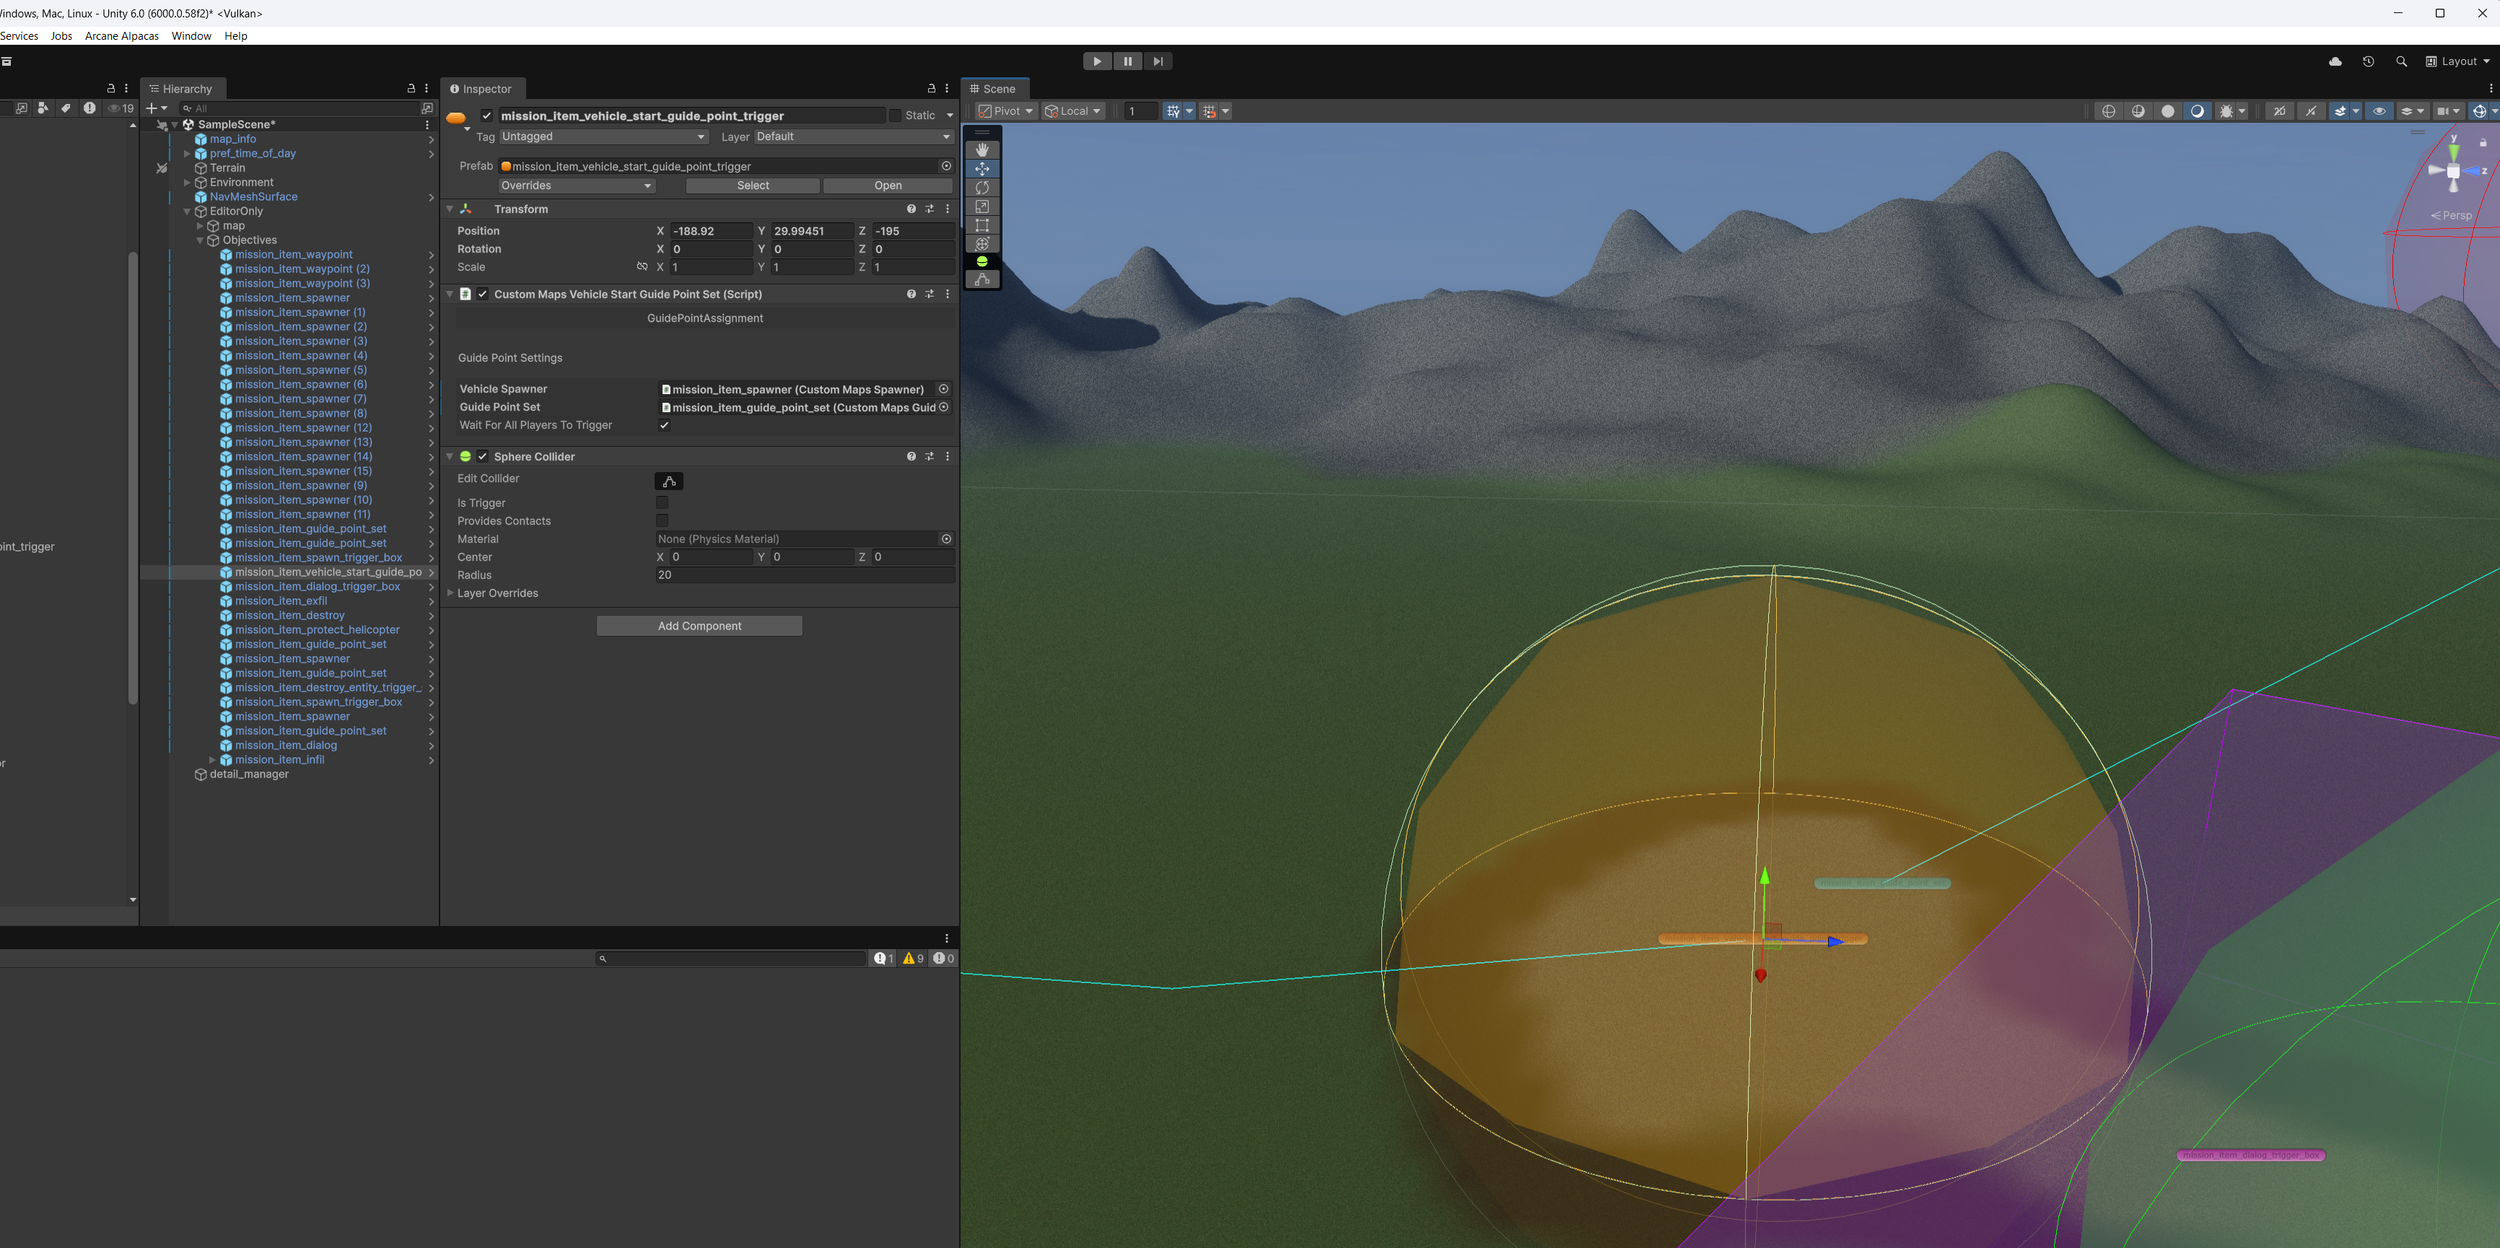Image resolution: width=2500 pixels, height=1248 pixels.
Task: Select mission_item_exfil in Hierarchy
Action: click(281, 601)
